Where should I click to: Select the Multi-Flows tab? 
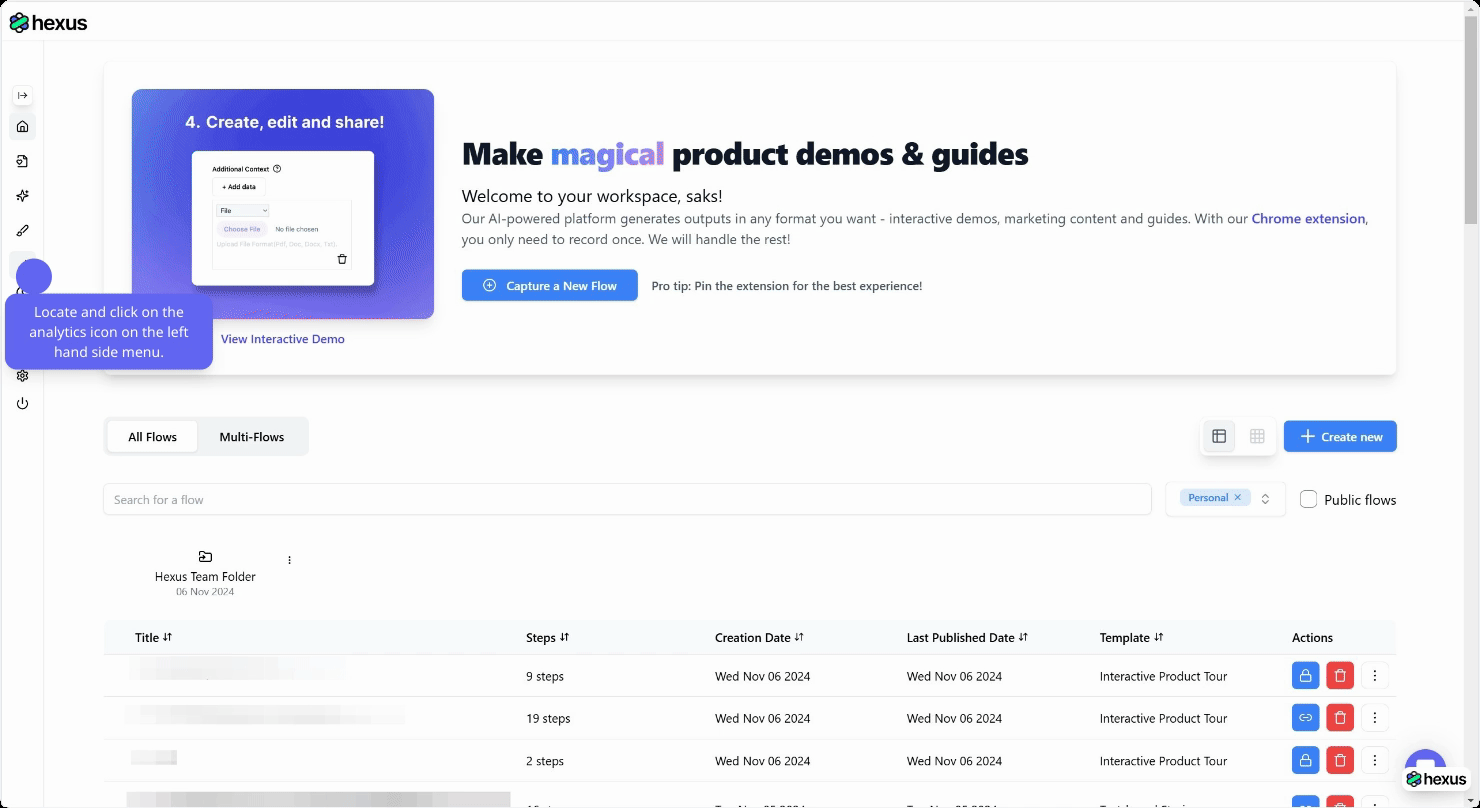pyautogui.click(x=252, y=437)
